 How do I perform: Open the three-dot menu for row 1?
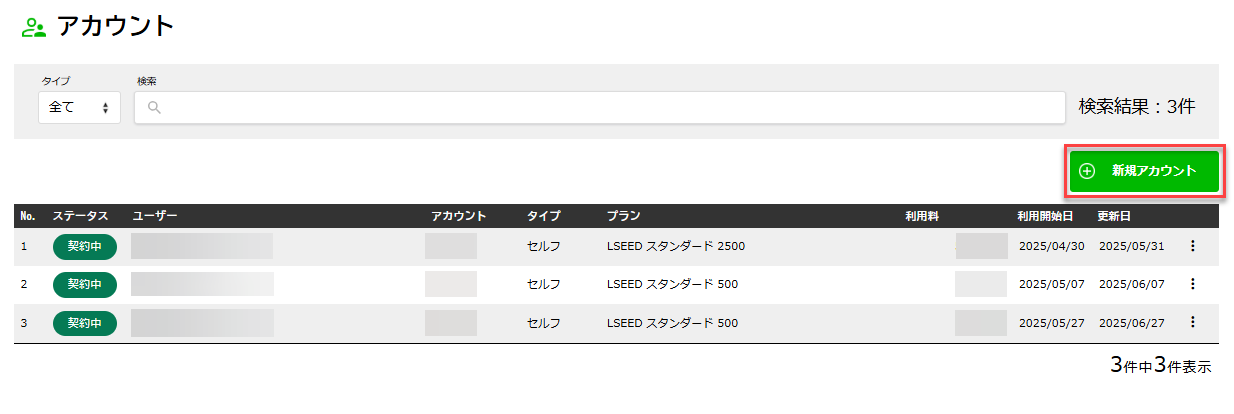click(1192, 246)
